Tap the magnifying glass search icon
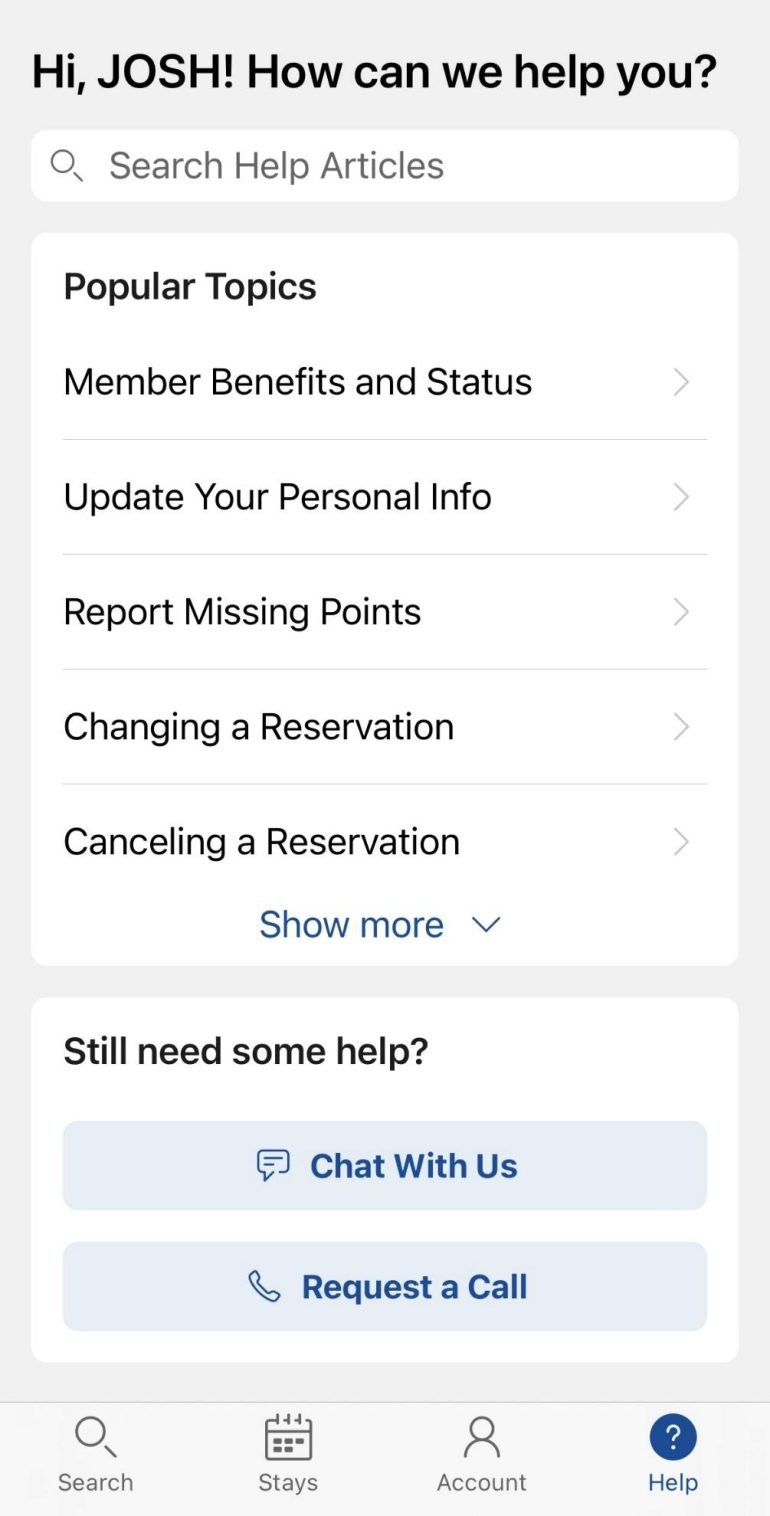Screen dimensions: 770x1516 [x=66, y=165]
